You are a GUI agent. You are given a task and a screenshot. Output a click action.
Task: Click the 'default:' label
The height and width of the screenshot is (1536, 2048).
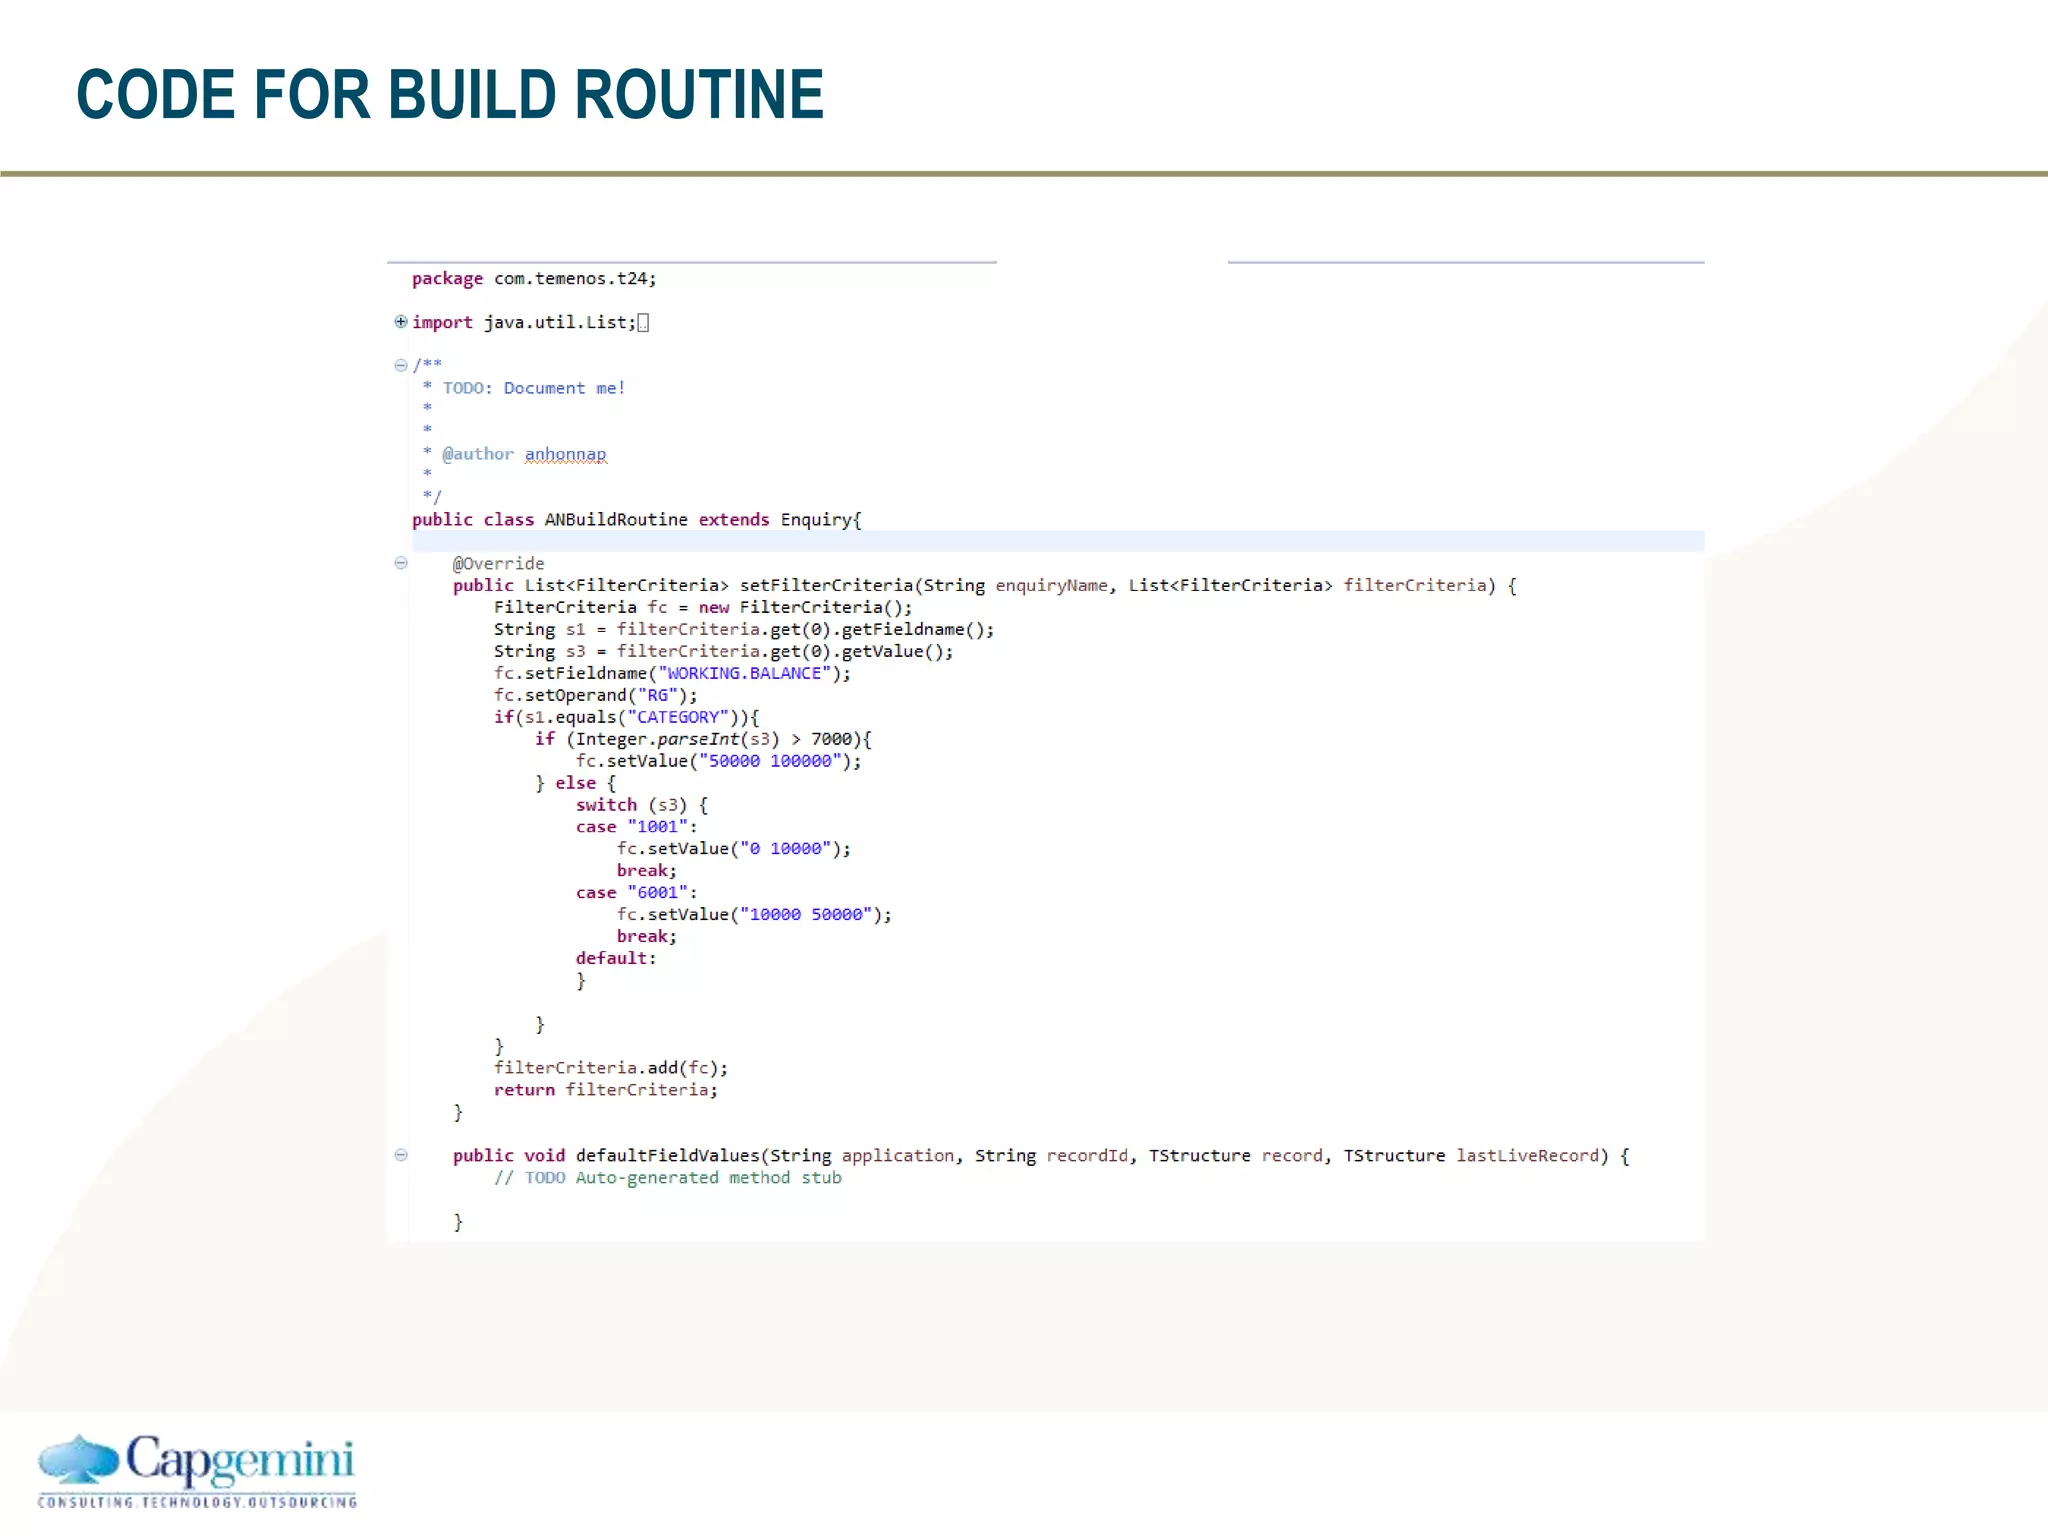(616, 958)
